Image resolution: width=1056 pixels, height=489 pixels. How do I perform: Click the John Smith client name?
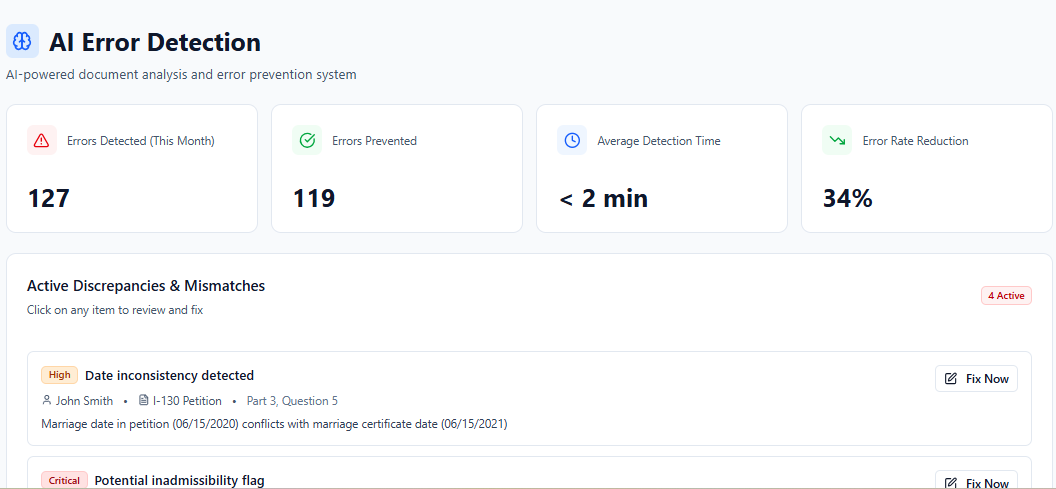click(84, 401)
